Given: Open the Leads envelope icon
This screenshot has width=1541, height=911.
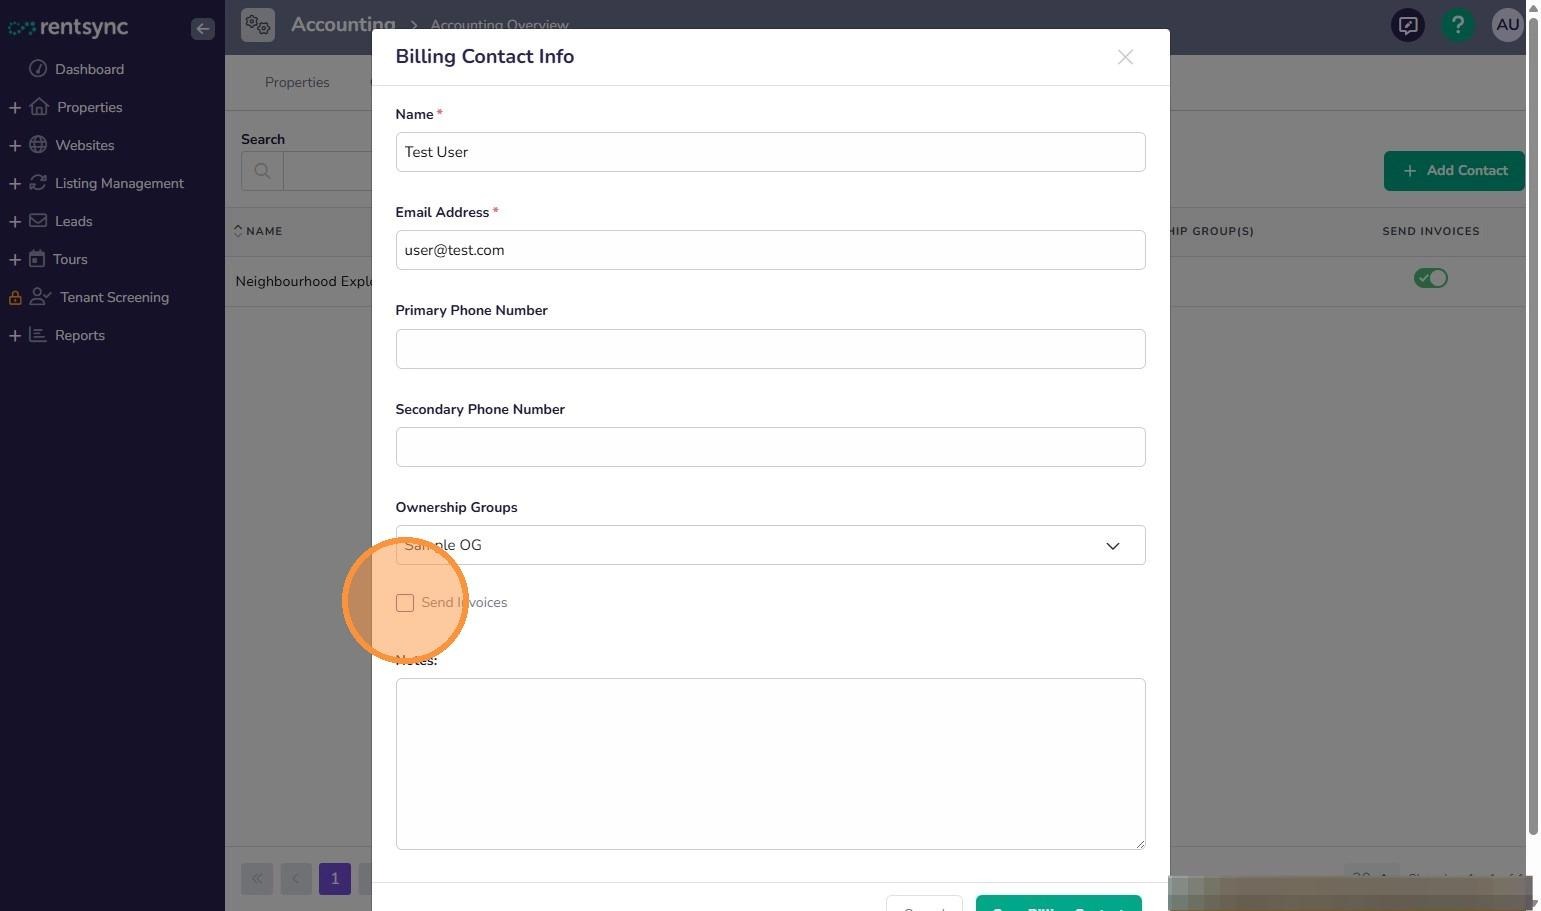Looking at the screenshot, I should [38, 221].
